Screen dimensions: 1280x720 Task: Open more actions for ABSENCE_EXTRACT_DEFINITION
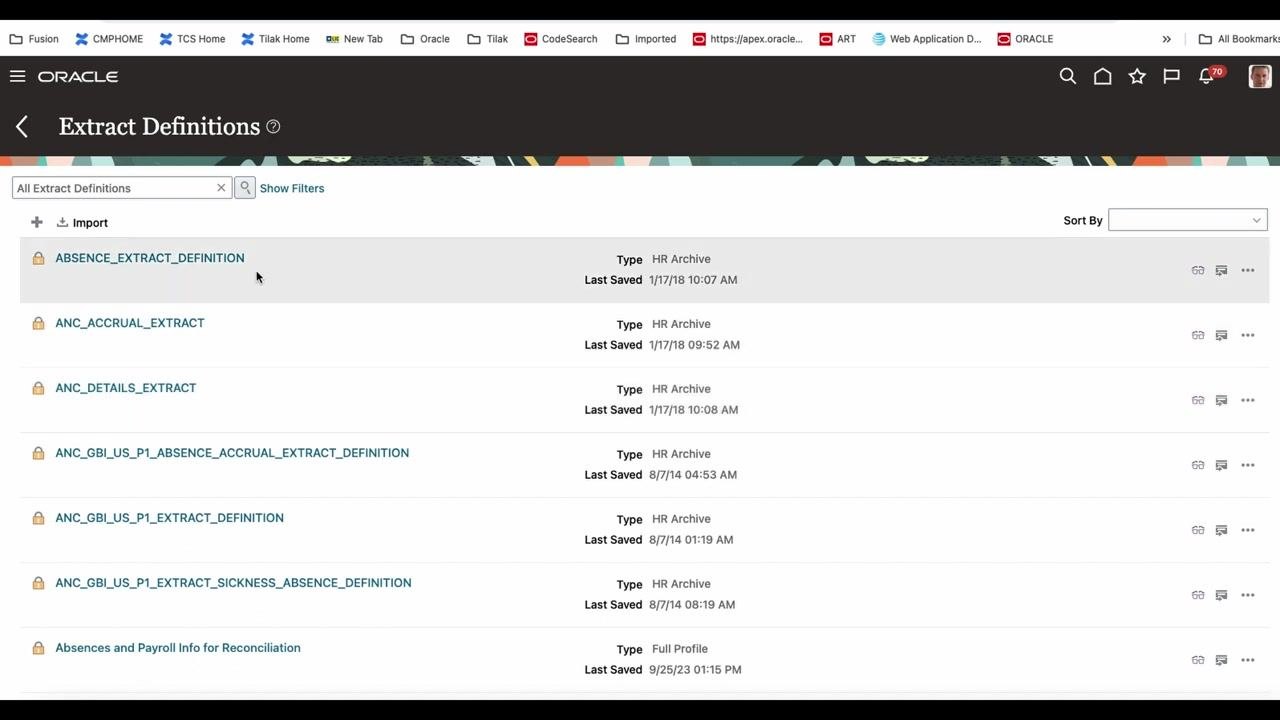coord(1248,270)
